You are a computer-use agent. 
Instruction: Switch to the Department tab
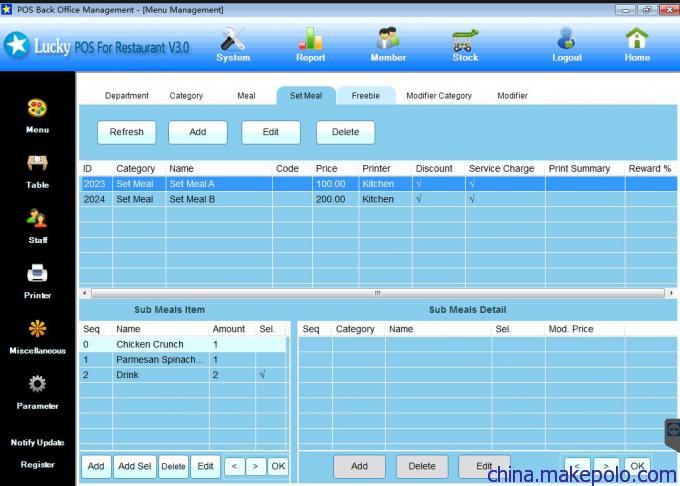pyautogui.click(x=127, y=96)
